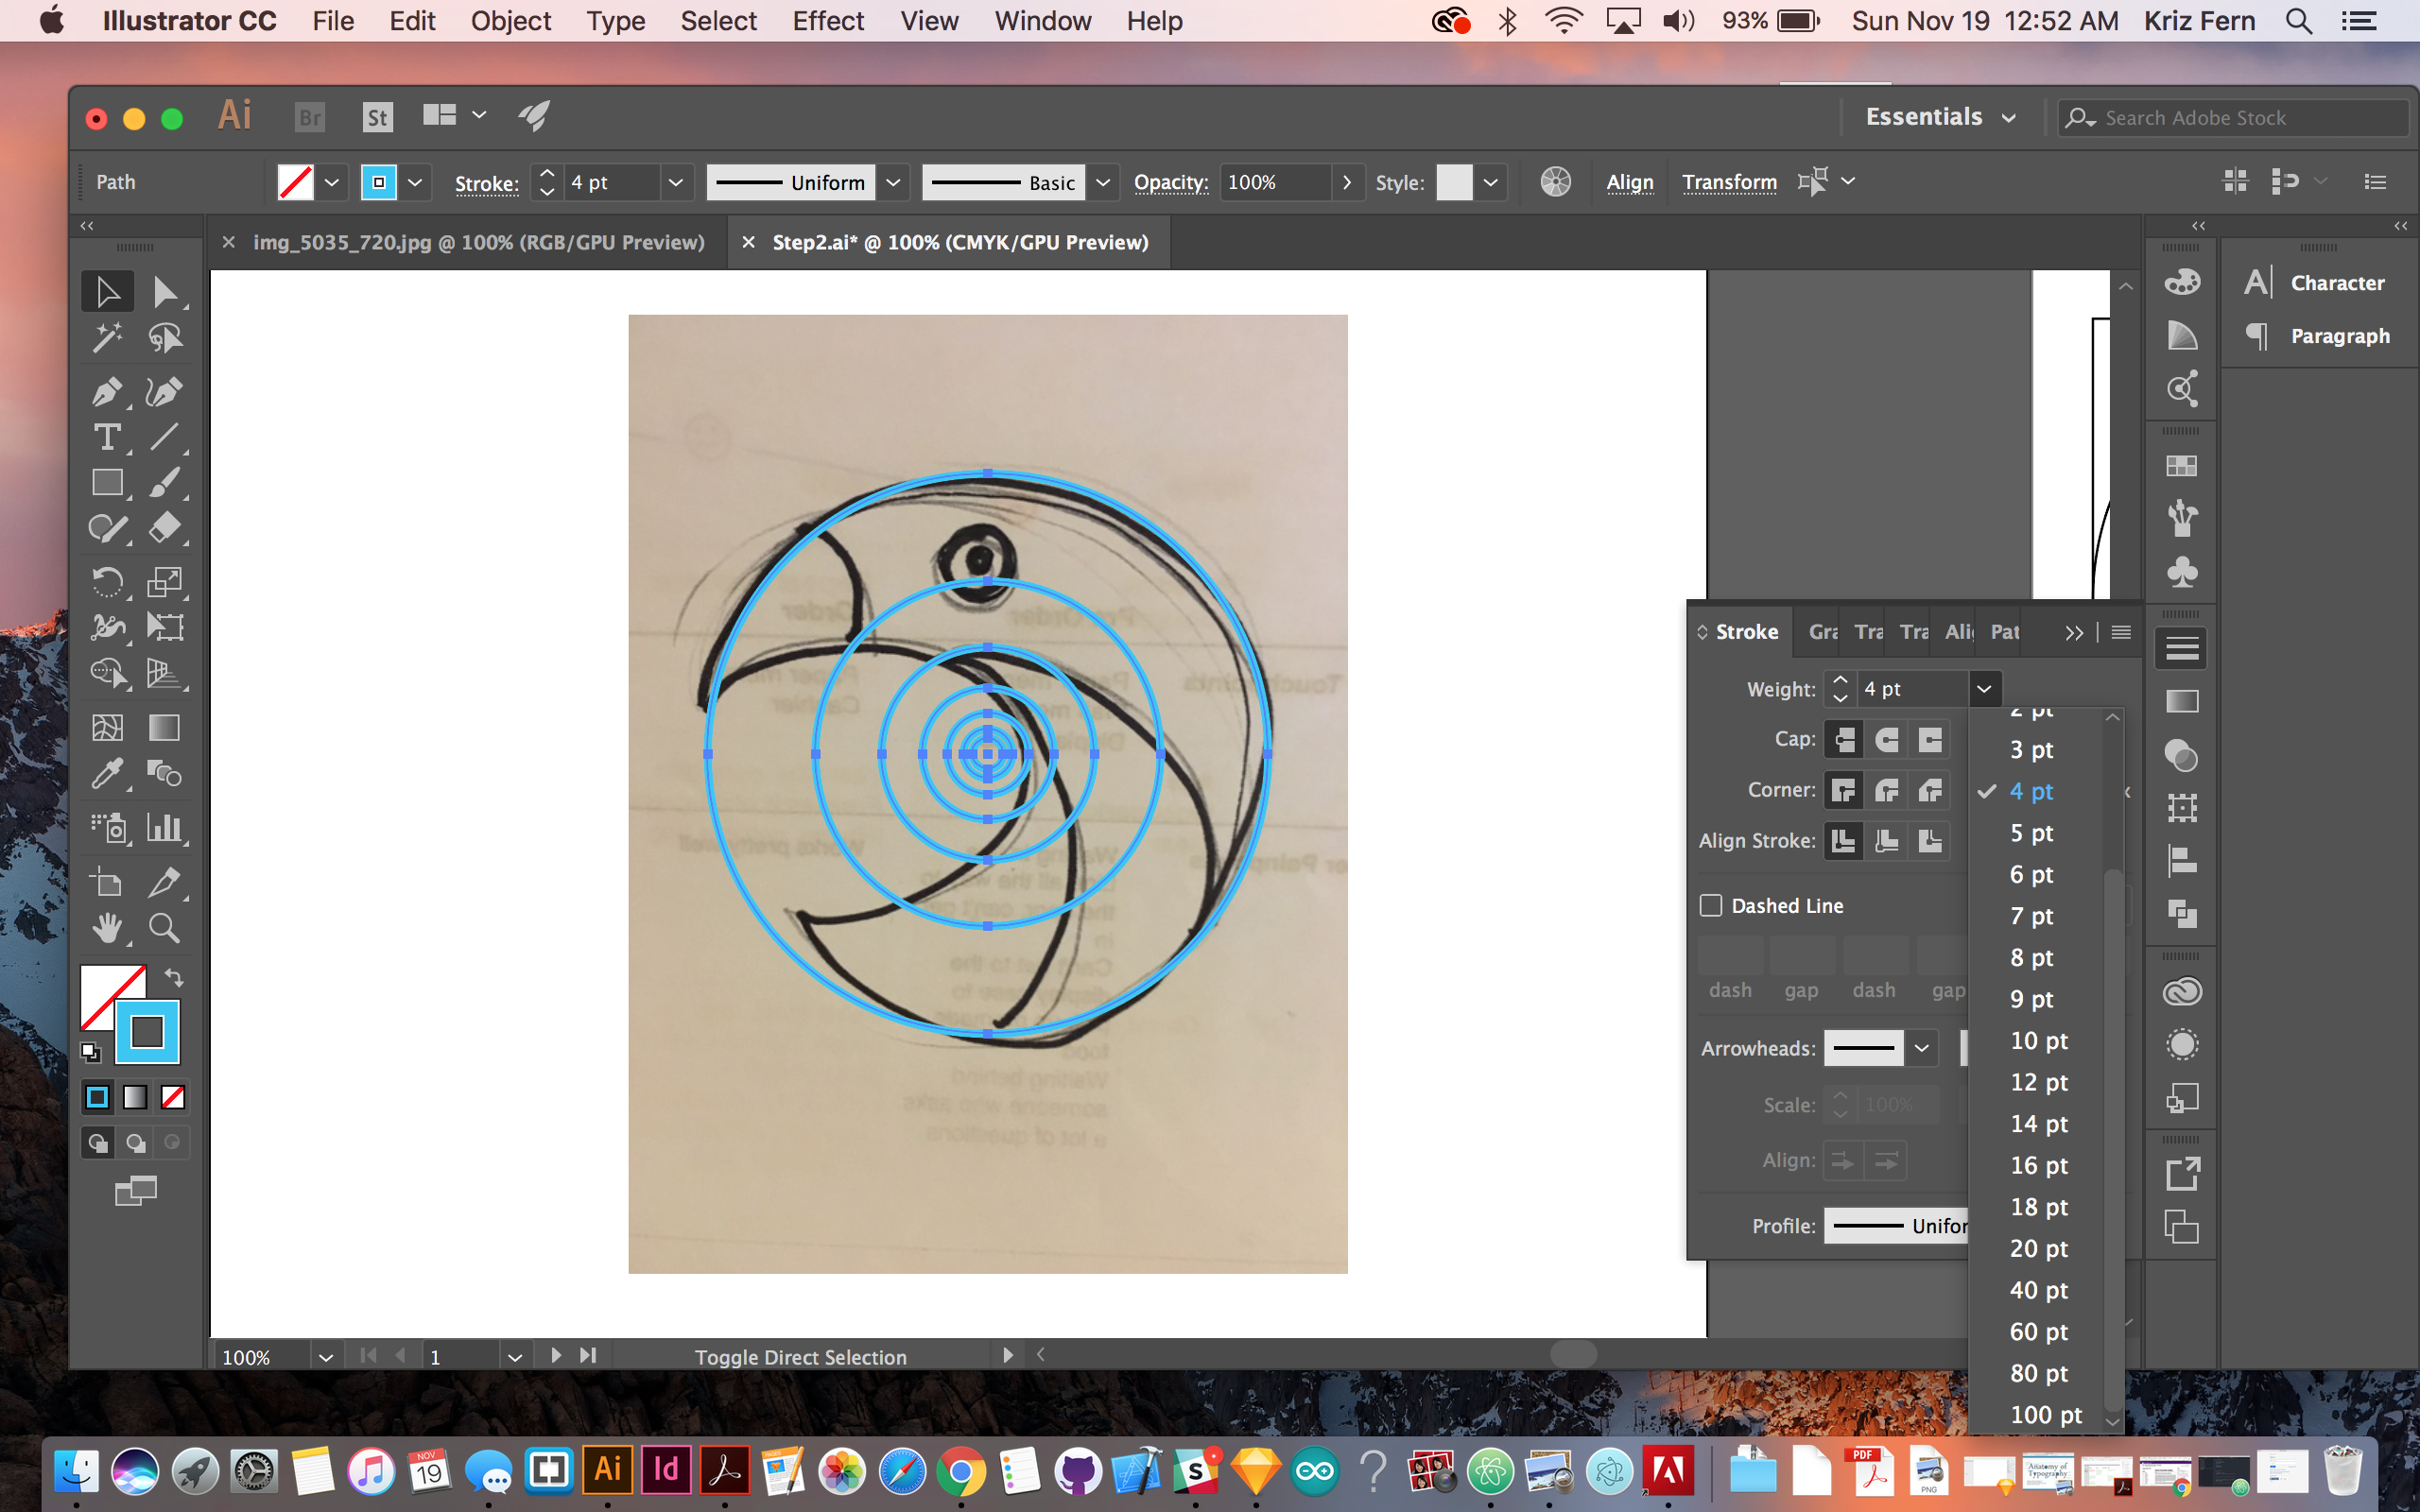Enable the Dashed Line checkbox
2420x1512 pixels.
[x=1711, y=905]
